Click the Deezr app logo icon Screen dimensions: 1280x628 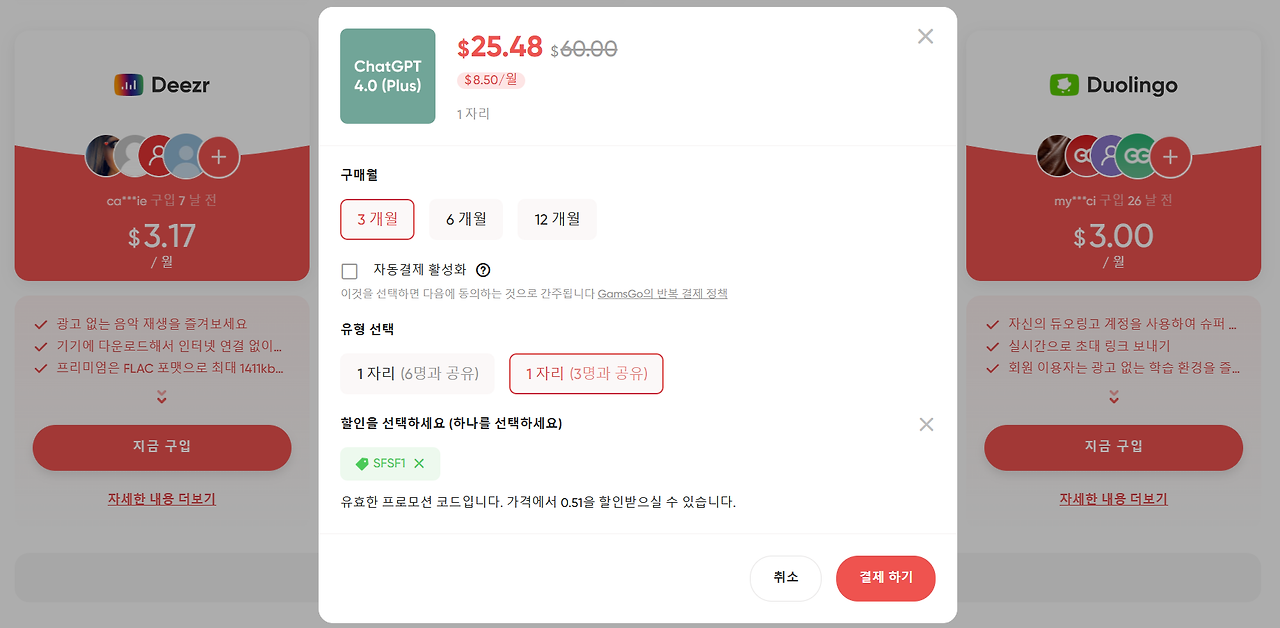point(129,85)
